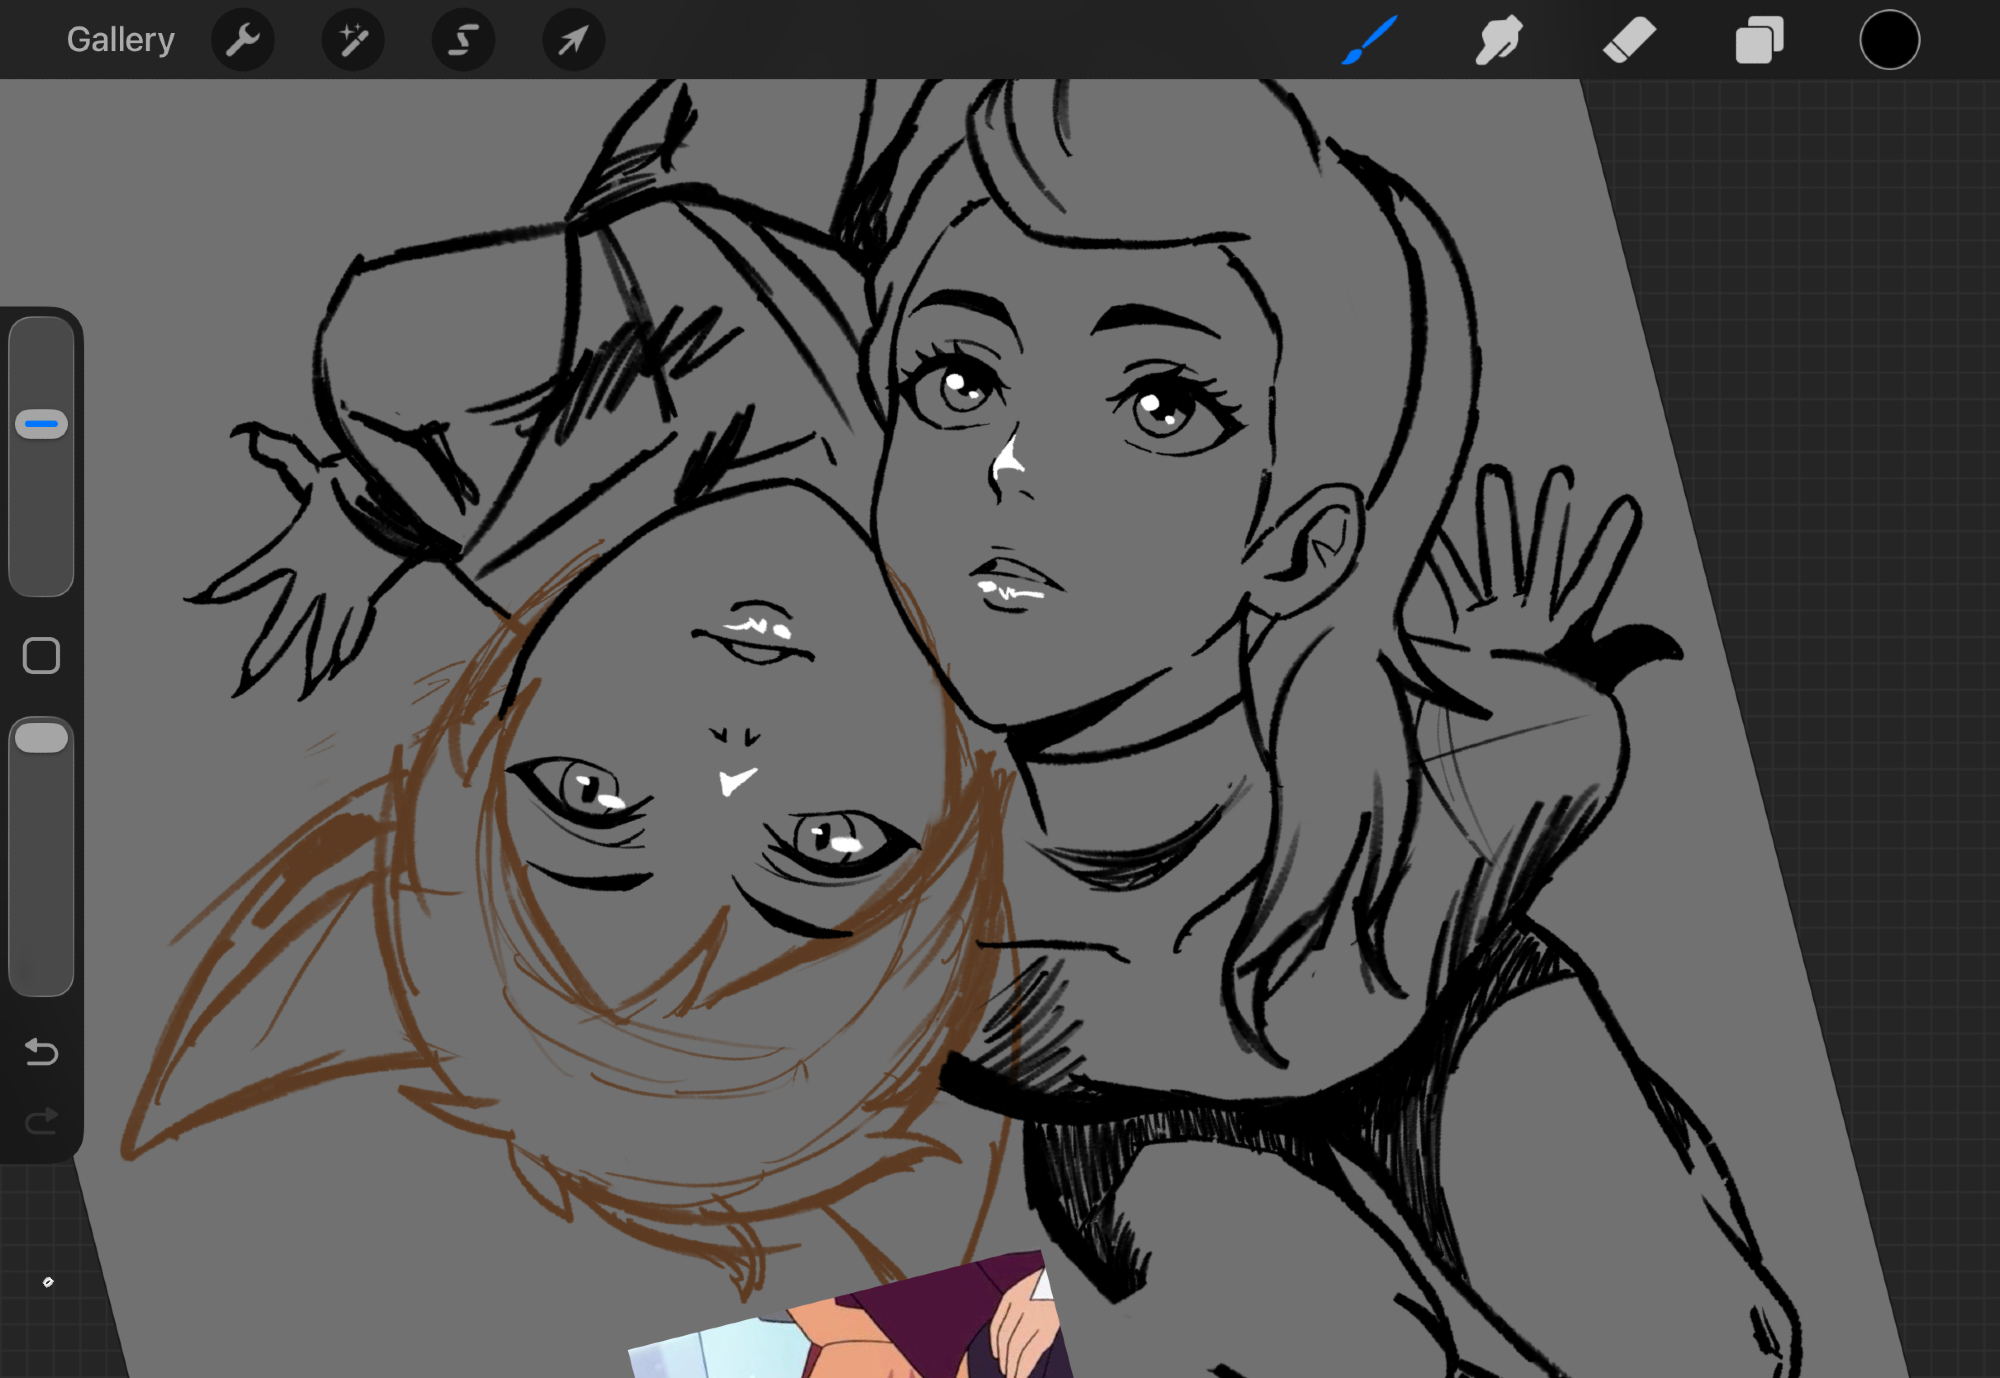Open the Layers panel
Viewport: 2000px width, 1378px height.
tap(1759, 41)
